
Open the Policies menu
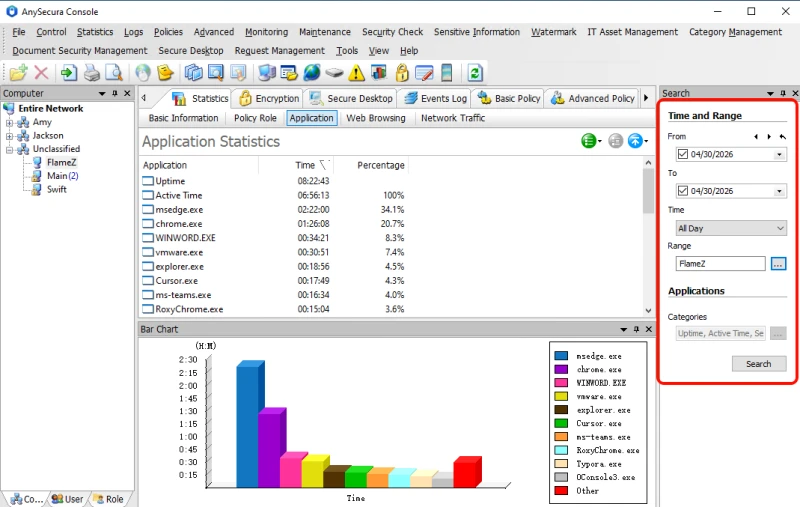168,32
